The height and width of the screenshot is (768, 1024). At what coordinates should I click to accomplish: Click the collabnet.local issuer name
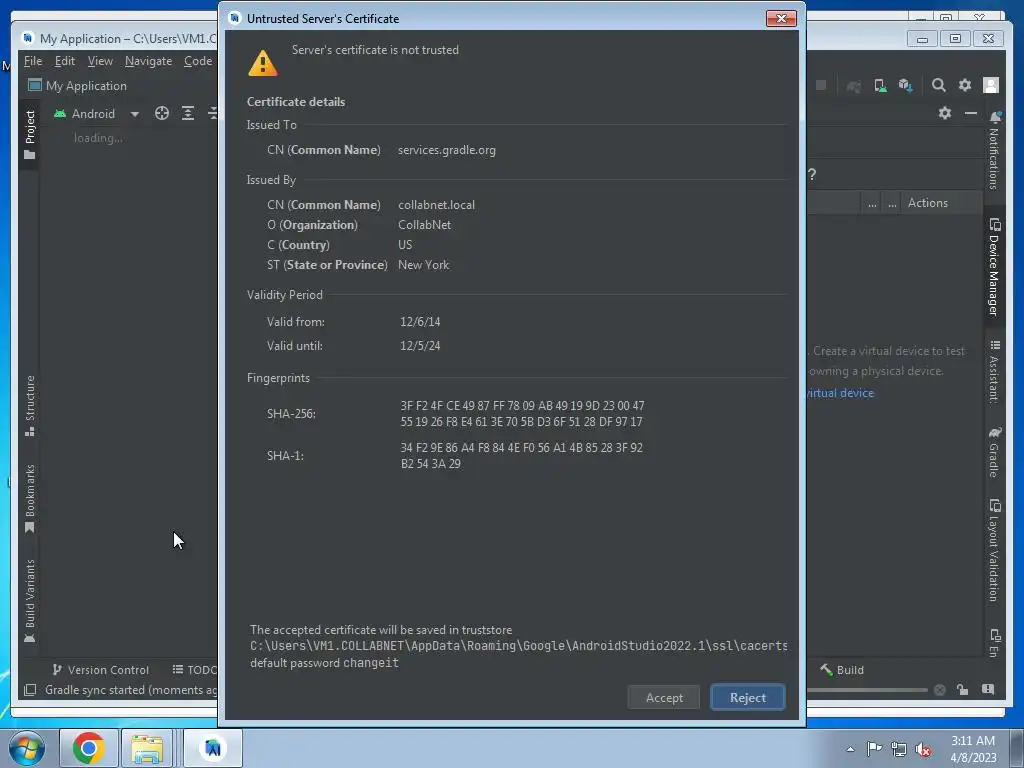coord(436,205)
